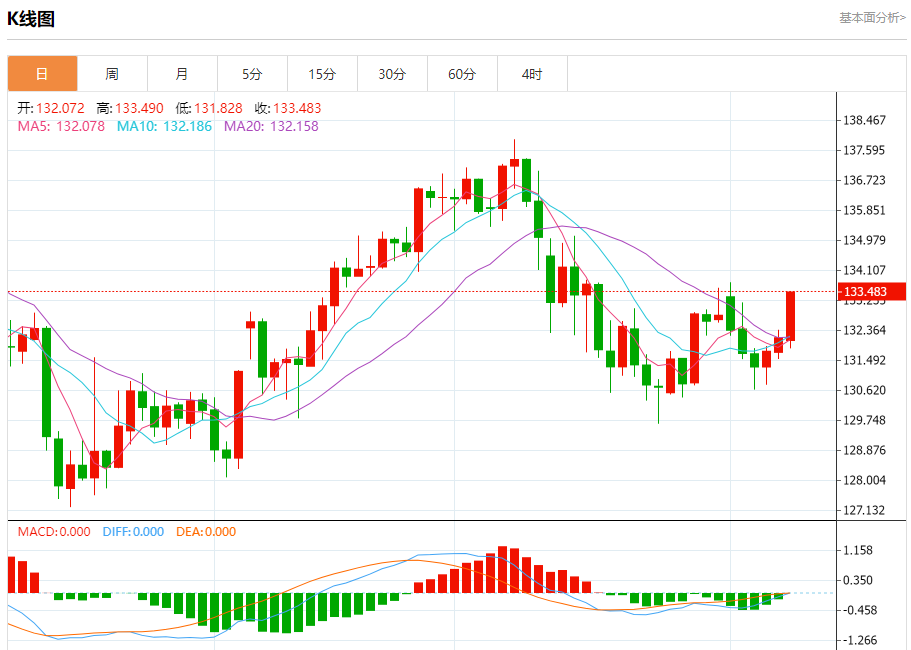Click the 127.132 price axis label
This screenshot has height=650, width=911.
click(865, 511)
